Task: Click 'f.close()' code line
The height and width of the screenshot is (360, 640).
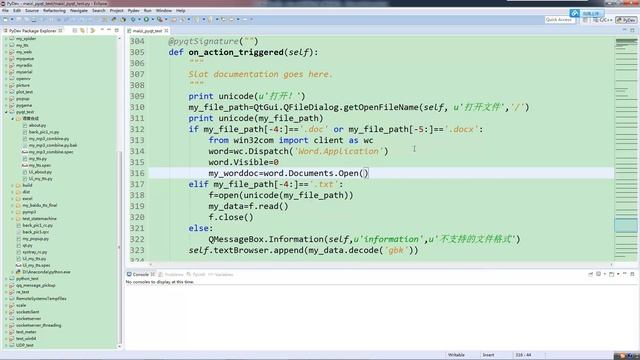Action: 231,217
